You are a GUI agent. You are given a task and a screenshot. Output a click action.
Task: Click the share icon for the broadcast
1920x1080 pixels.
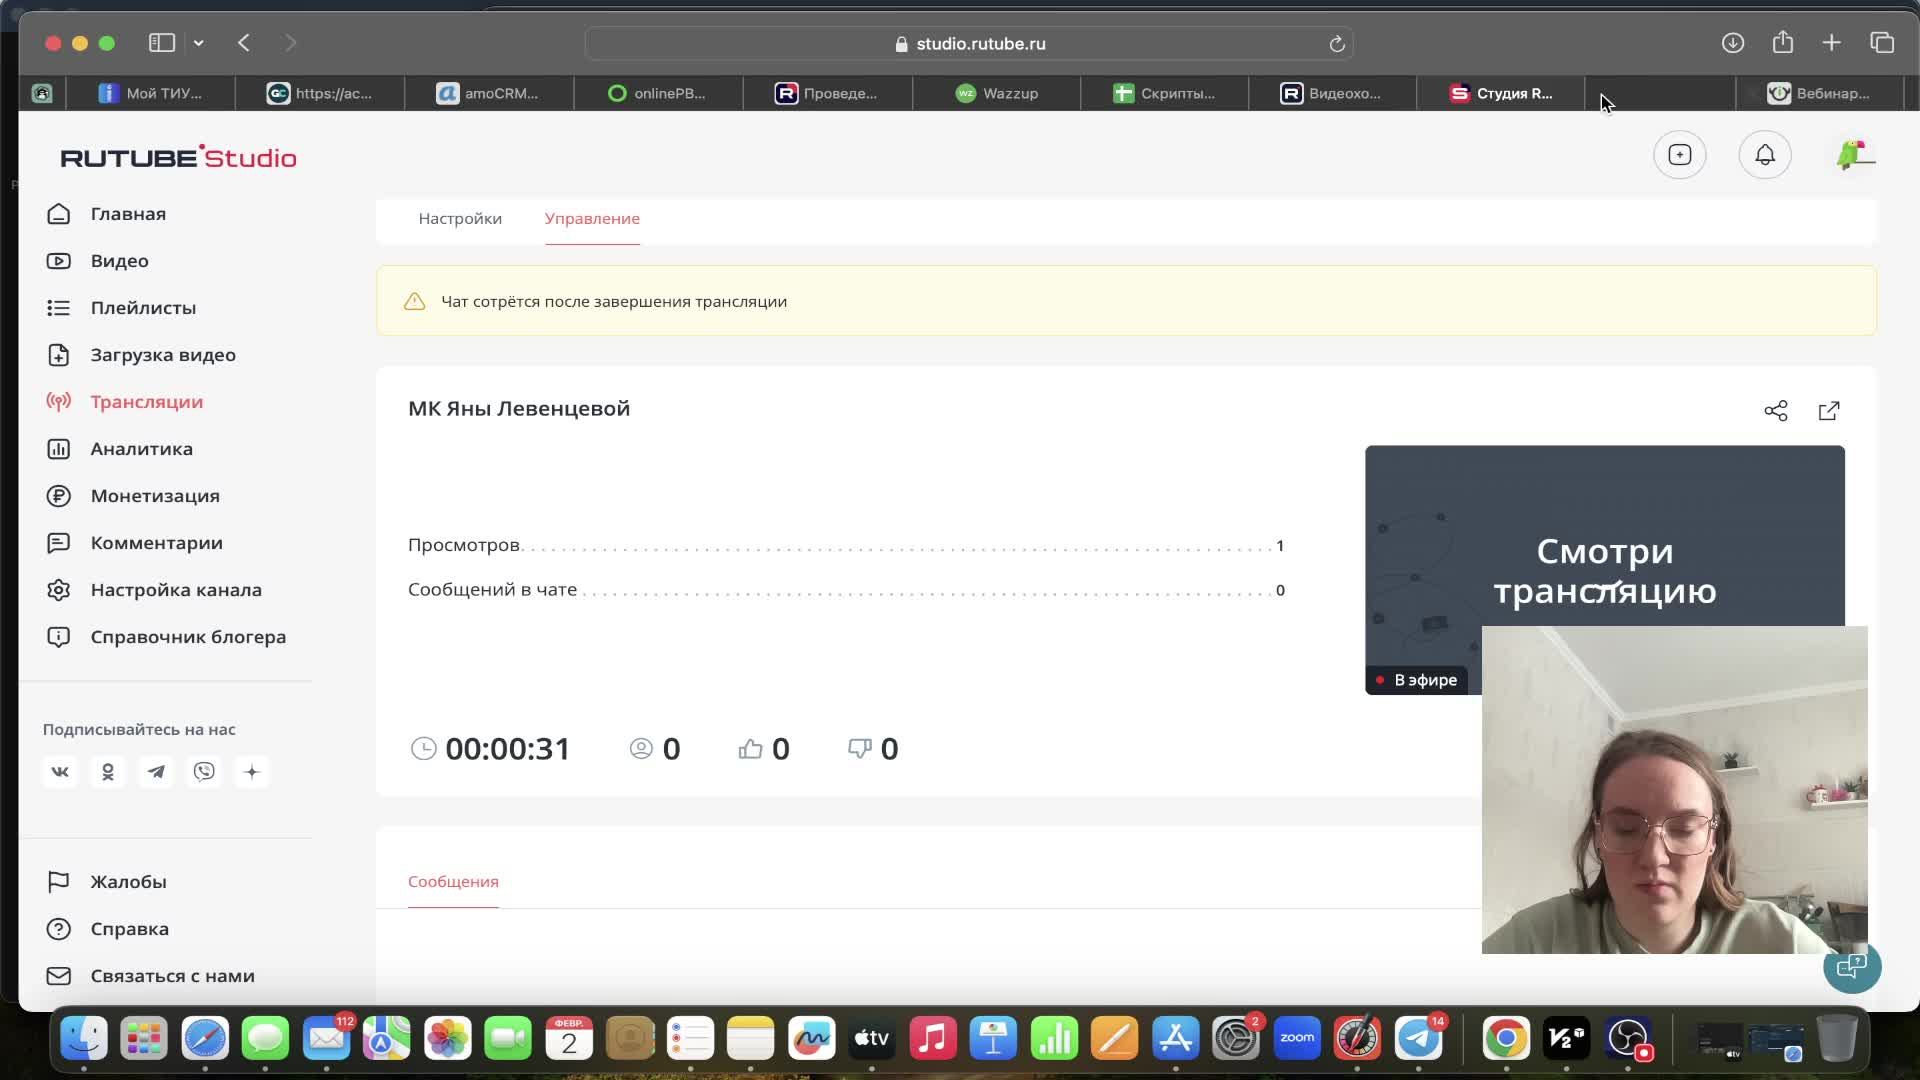[1775, 411]
